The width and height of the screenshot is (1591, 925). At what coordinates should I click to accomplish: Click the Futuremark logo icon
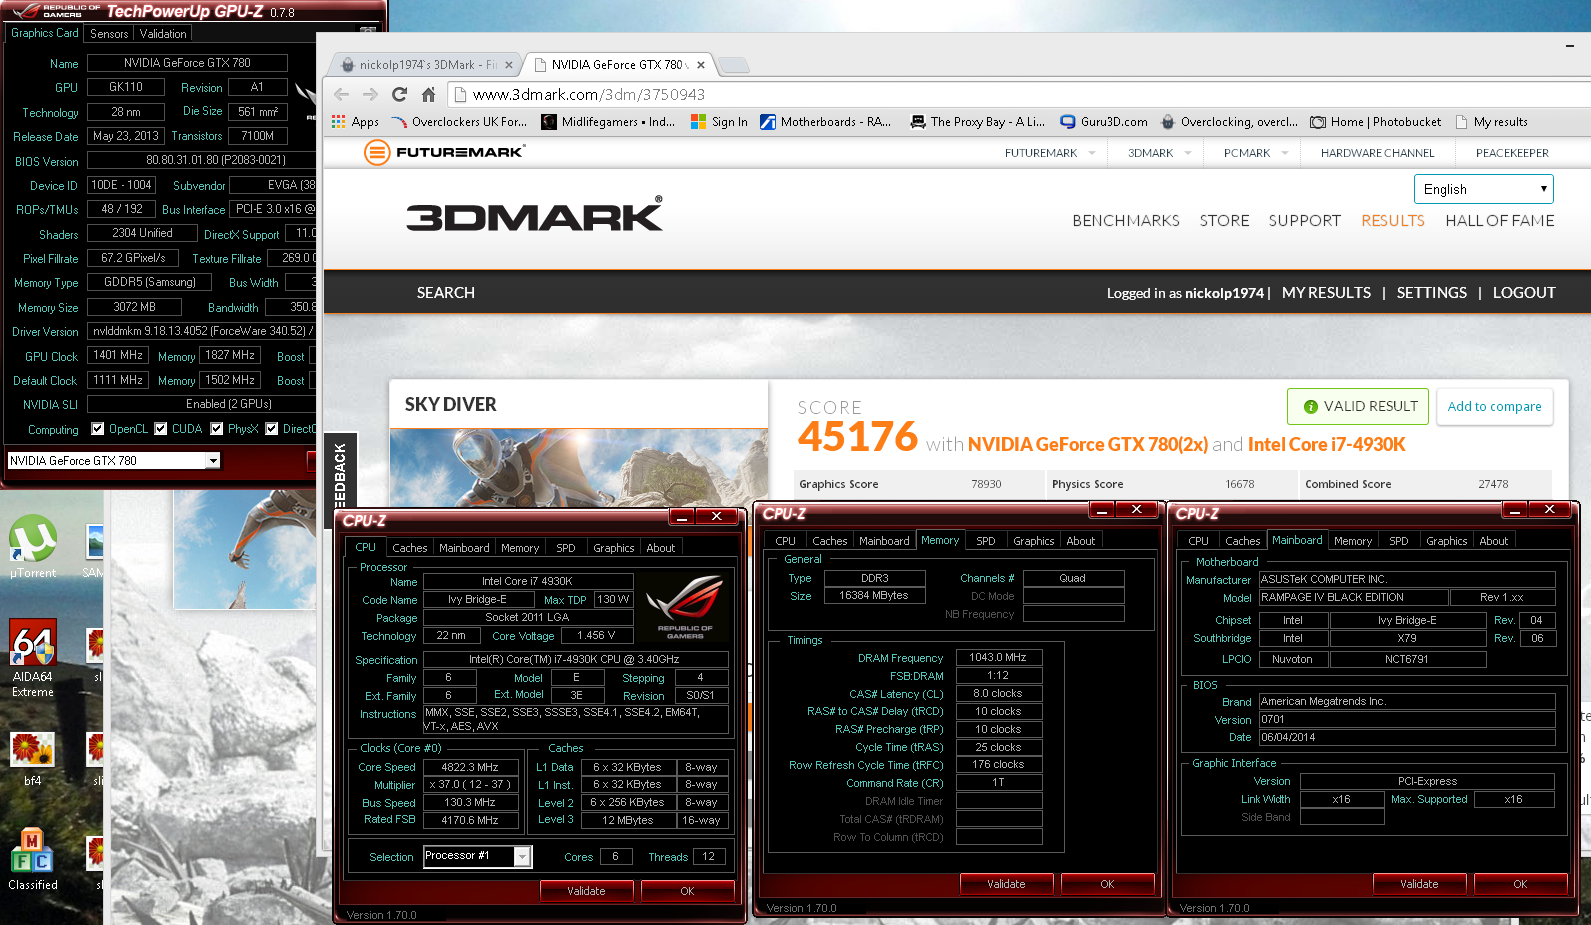click(x=377, y=153)
